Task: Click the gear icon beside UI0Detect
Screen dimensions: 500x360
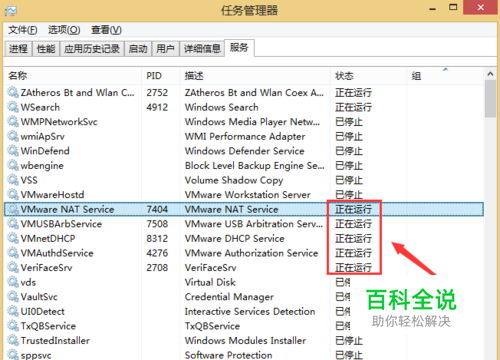Action: point(13,311)
